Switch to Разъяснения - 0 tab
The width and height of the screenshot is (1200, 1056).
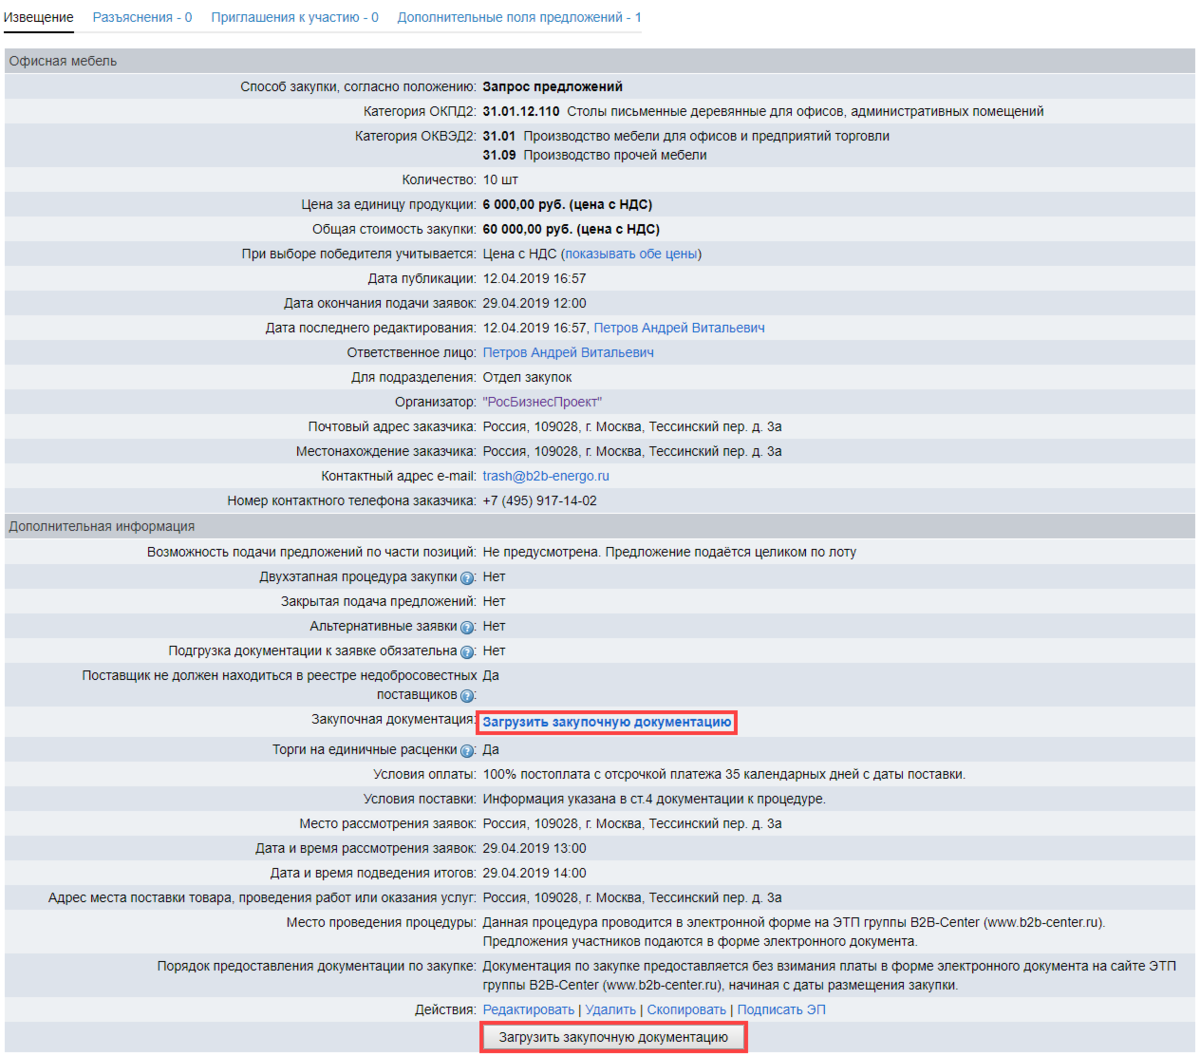point(142,17)
